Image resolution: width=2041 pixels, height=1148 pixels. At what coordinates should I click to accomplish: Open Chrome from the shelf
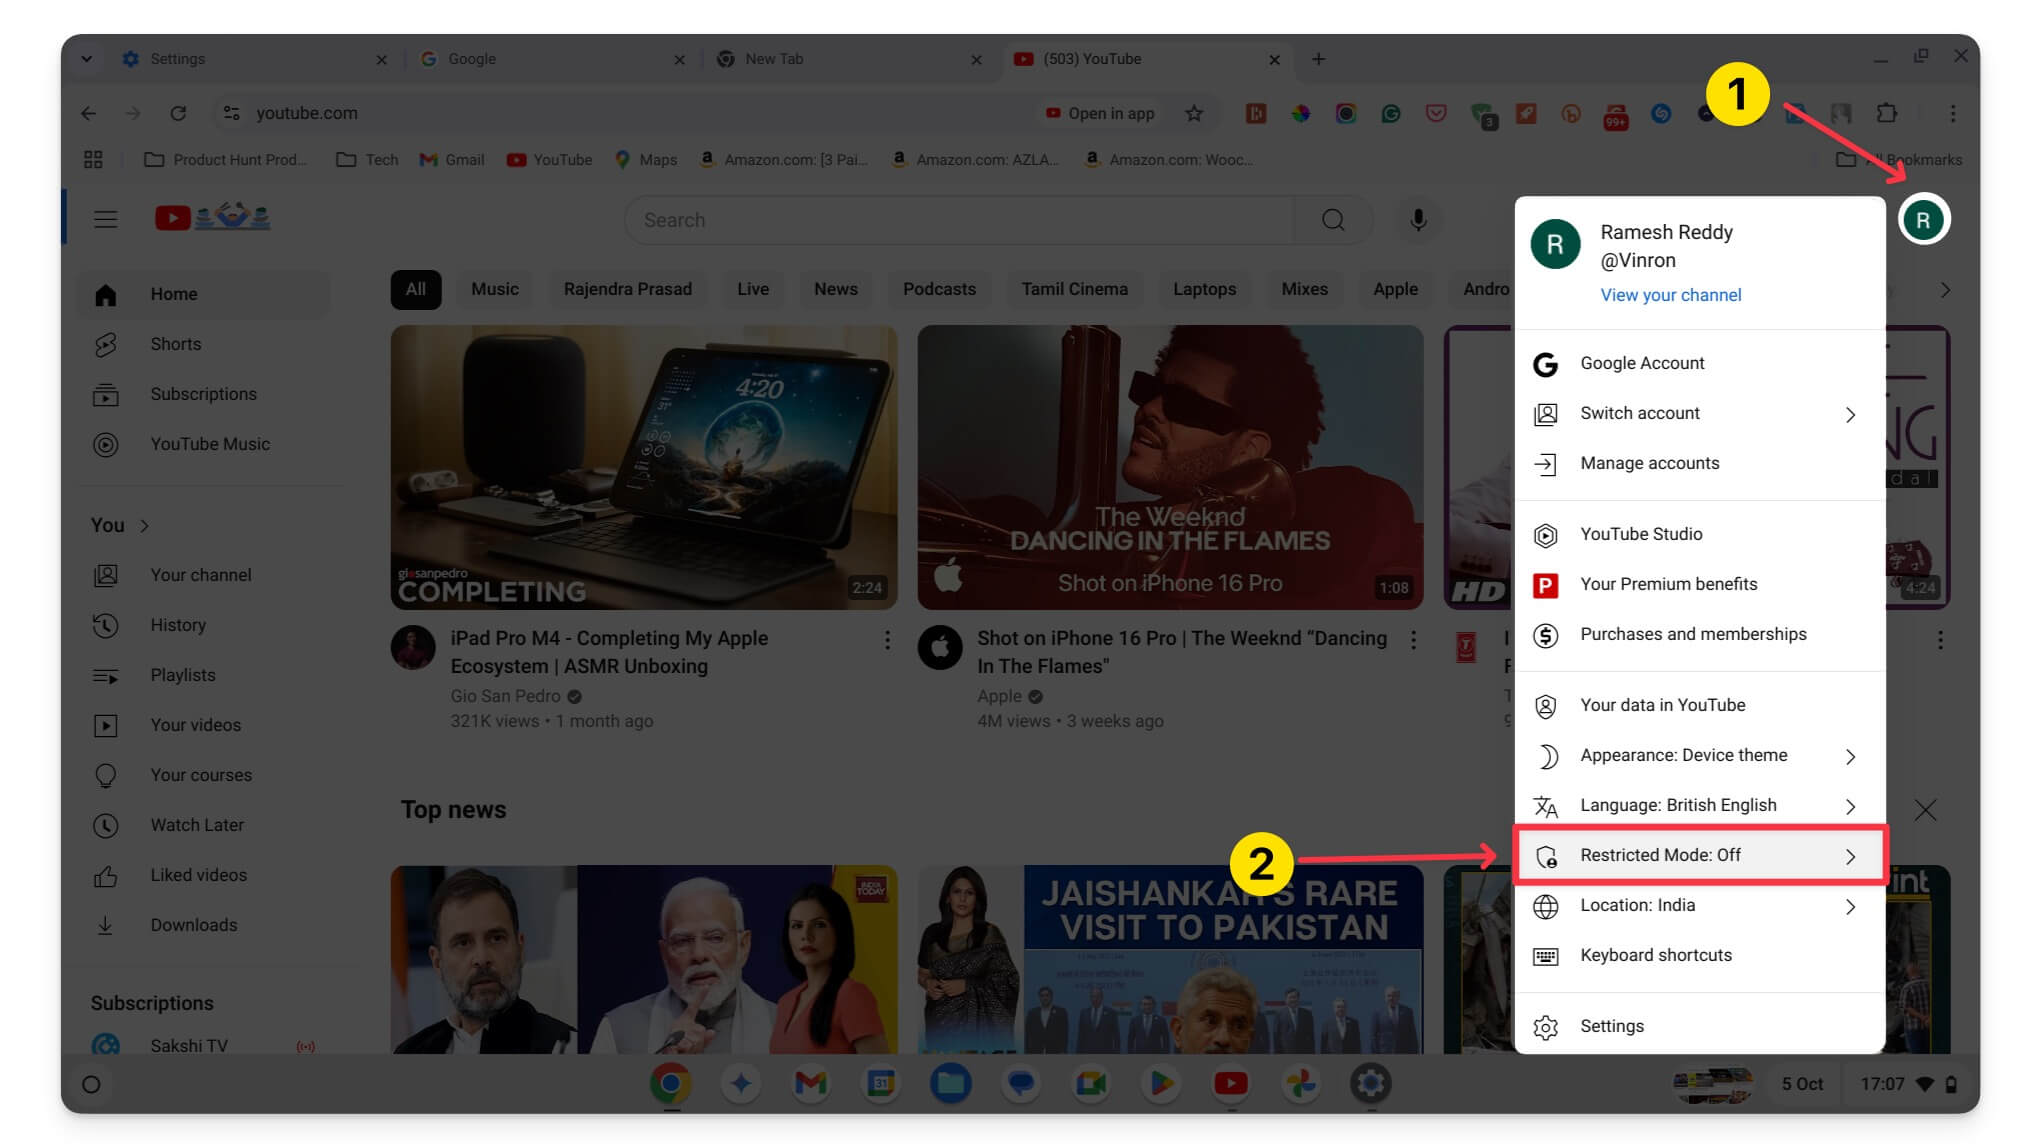click(670, 1084)
